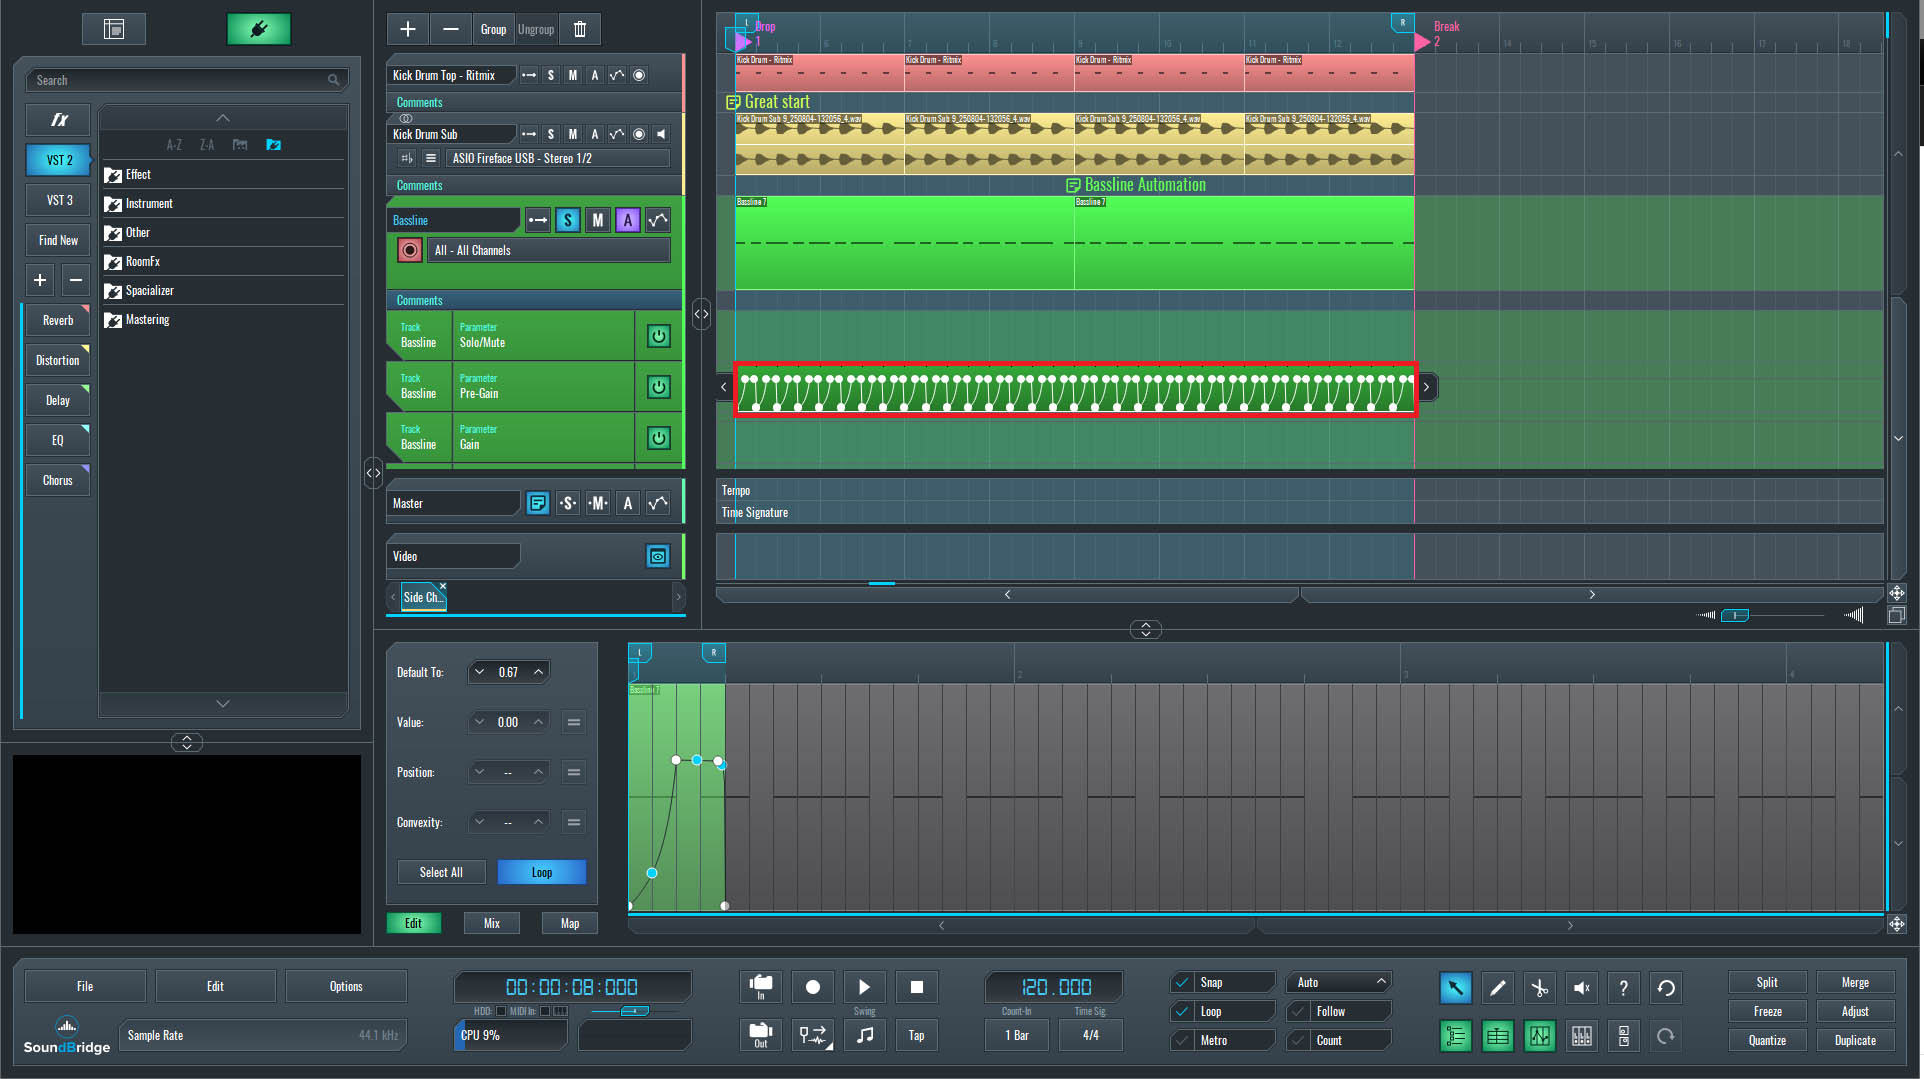This screenshot has height=1079, width=1924.
Task: Click the Play button in transport
Action: coord(865,987)
